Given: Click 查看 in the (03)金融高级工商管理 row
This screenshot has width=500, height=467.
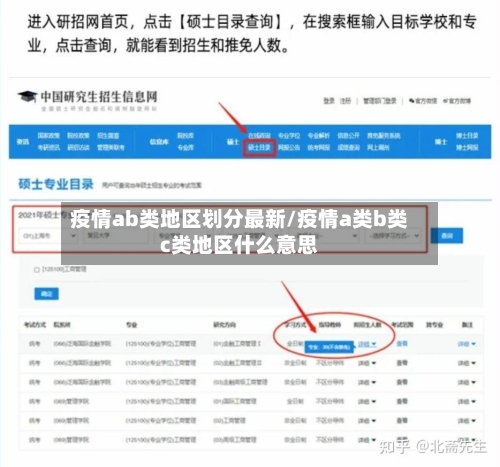Looking at the screenshot, I should [x=402, y=382].
